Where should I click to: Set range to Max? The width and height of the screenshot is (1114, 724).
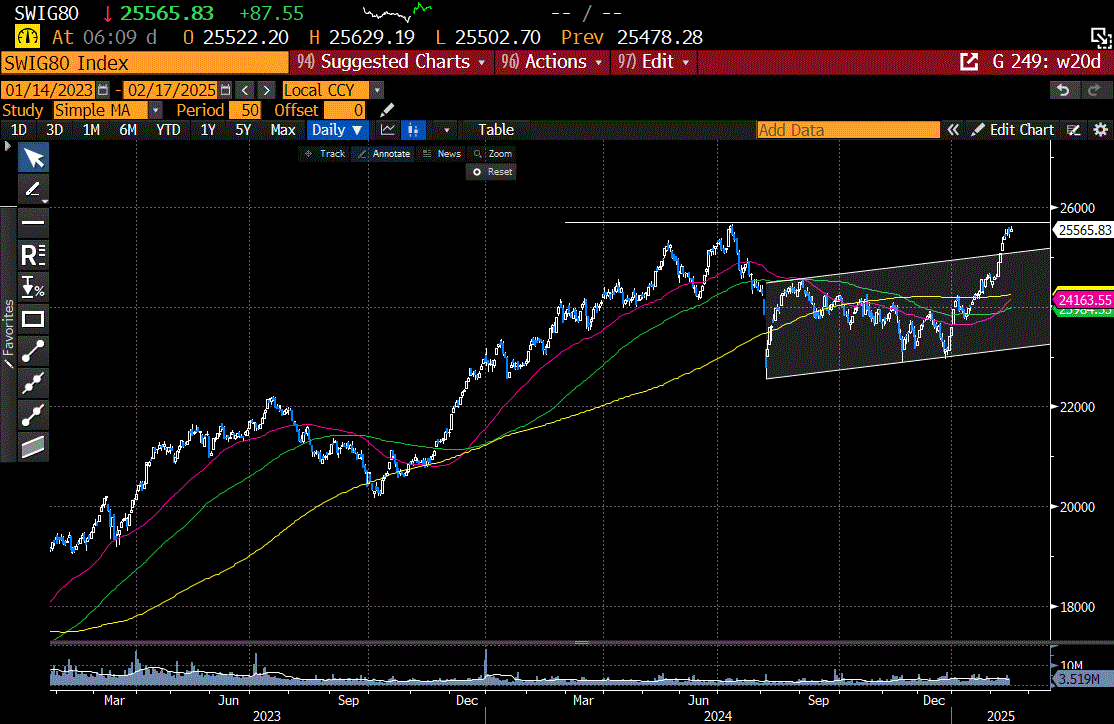tap(283, 130)
